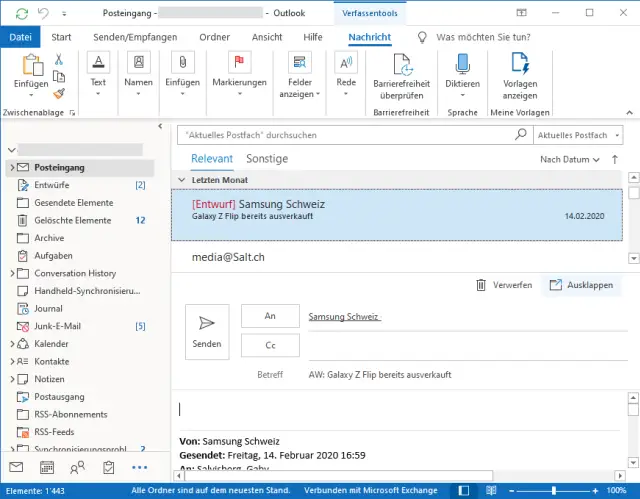Collapse the Letzten Monat group header
640x499 pixels.
click(x=182, y=180)
